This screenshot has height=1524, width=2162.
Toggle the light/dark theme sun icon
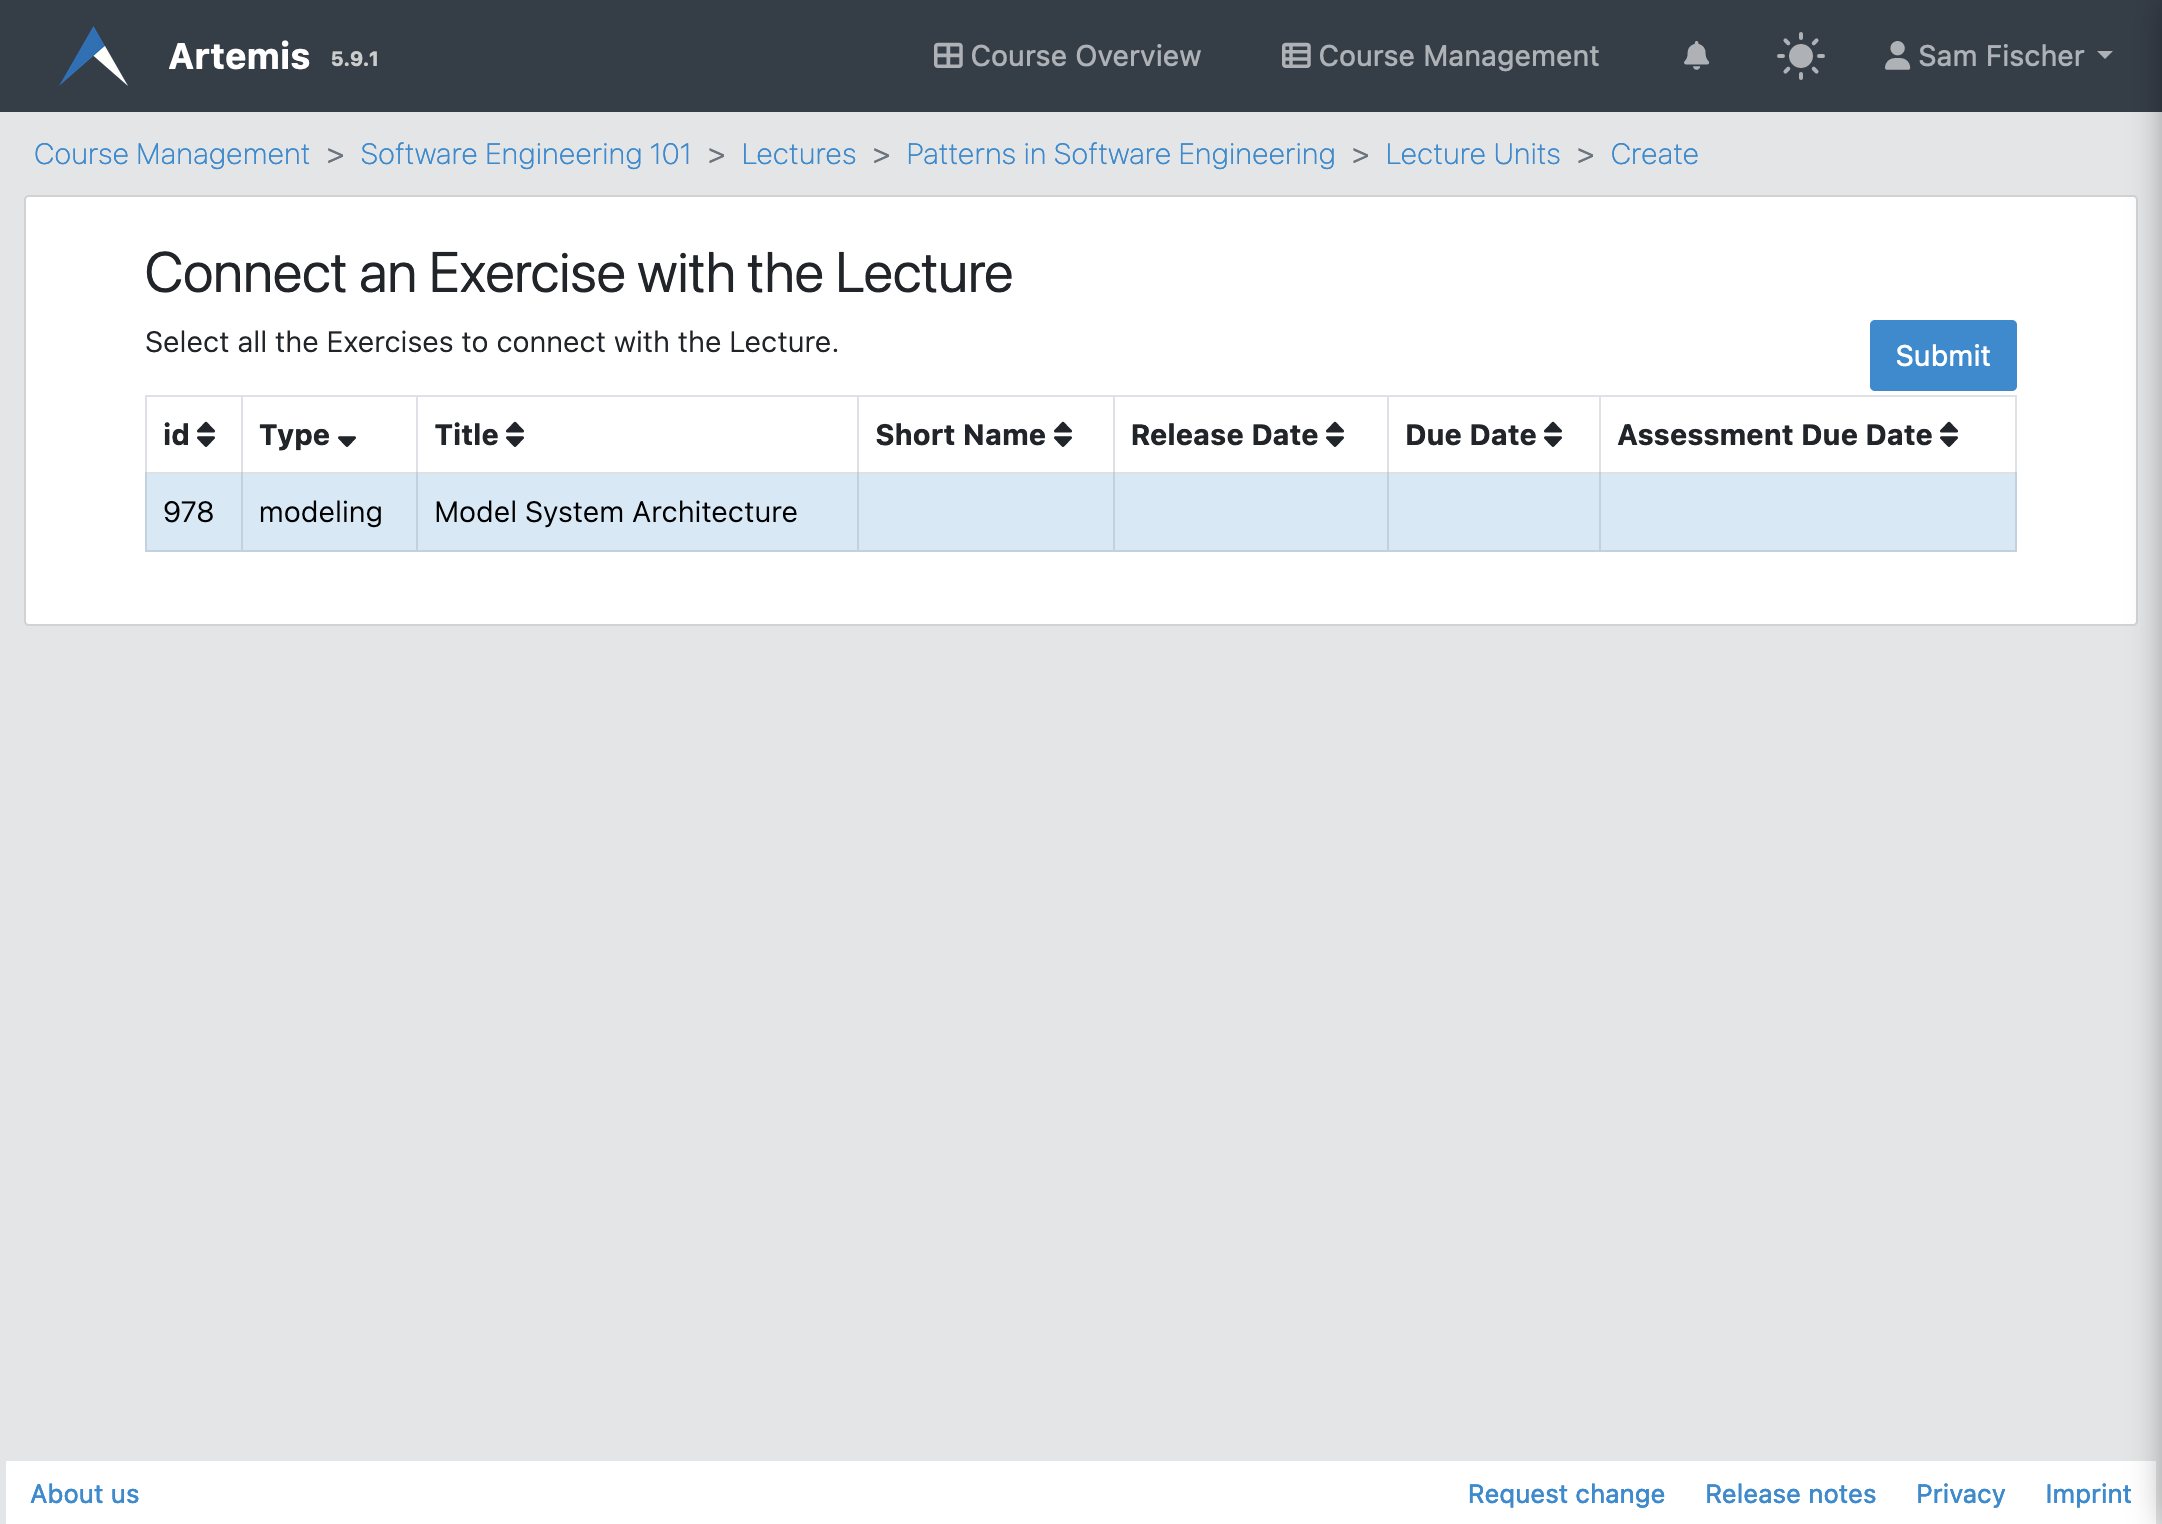(x=1800, y=56)
